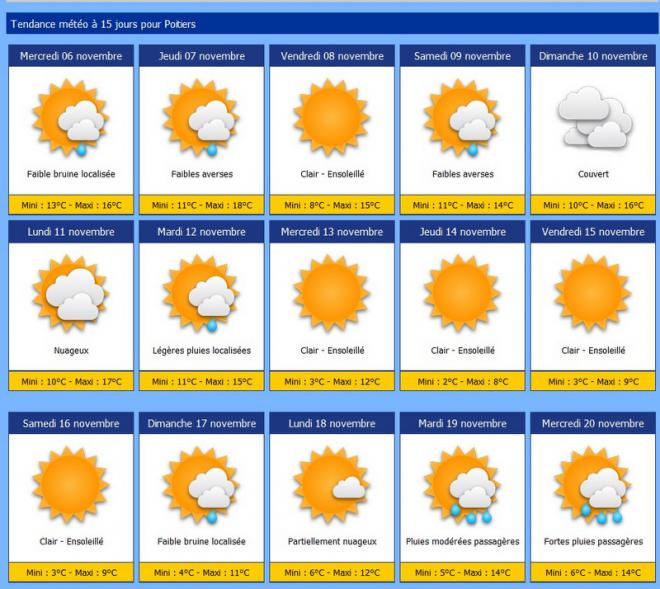Click the partly cloudy icon for Lundi 18 novembre
This screenshot has width=660, height=589.
332,485
